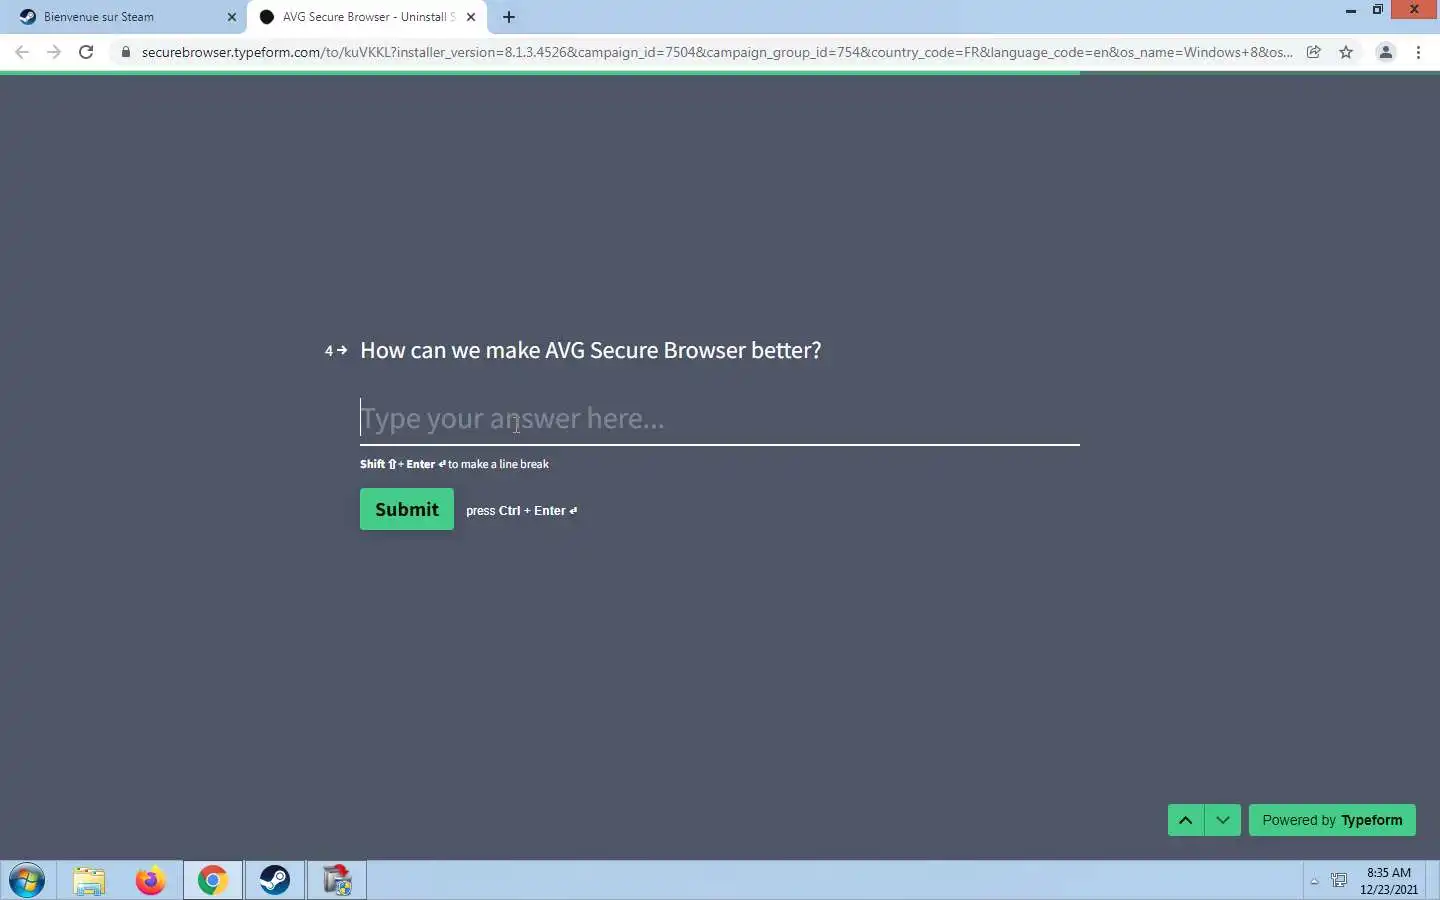Share this page using share icon
This screenshot has width=1440, height=900.
point(1314,52)
